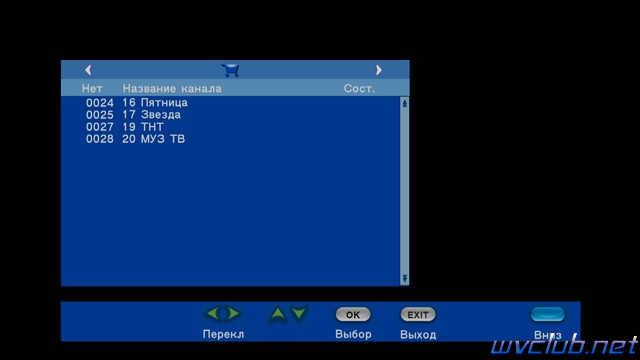Click the right arrow in the list header
Viewport: 640px width, 360px height.
(x=378, y=70)
